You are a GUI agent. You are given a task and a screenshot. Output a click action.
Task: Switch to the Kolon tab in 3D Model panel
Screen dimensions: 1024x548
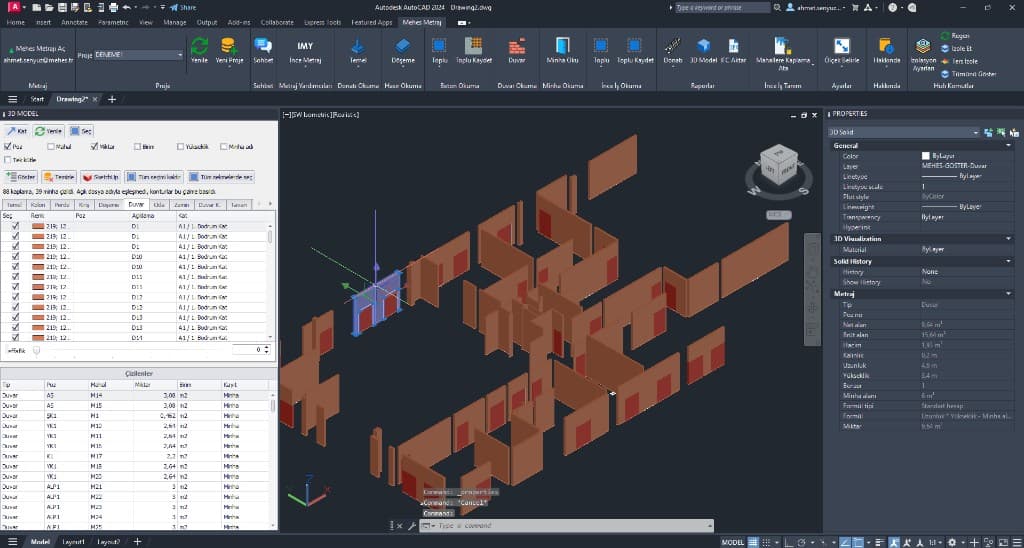pyautogui.click(x=40, y=204)
